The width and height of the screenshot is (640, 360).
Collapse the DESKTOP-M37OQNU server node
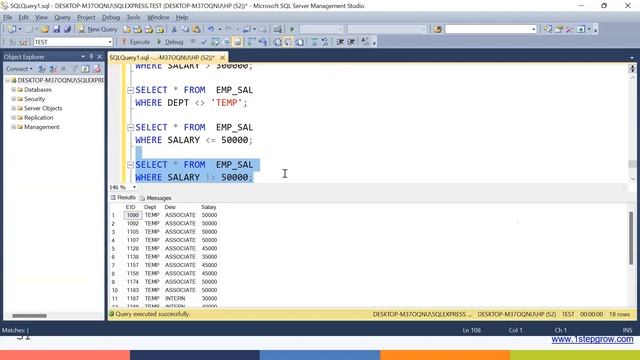click(x=7, y=80)
